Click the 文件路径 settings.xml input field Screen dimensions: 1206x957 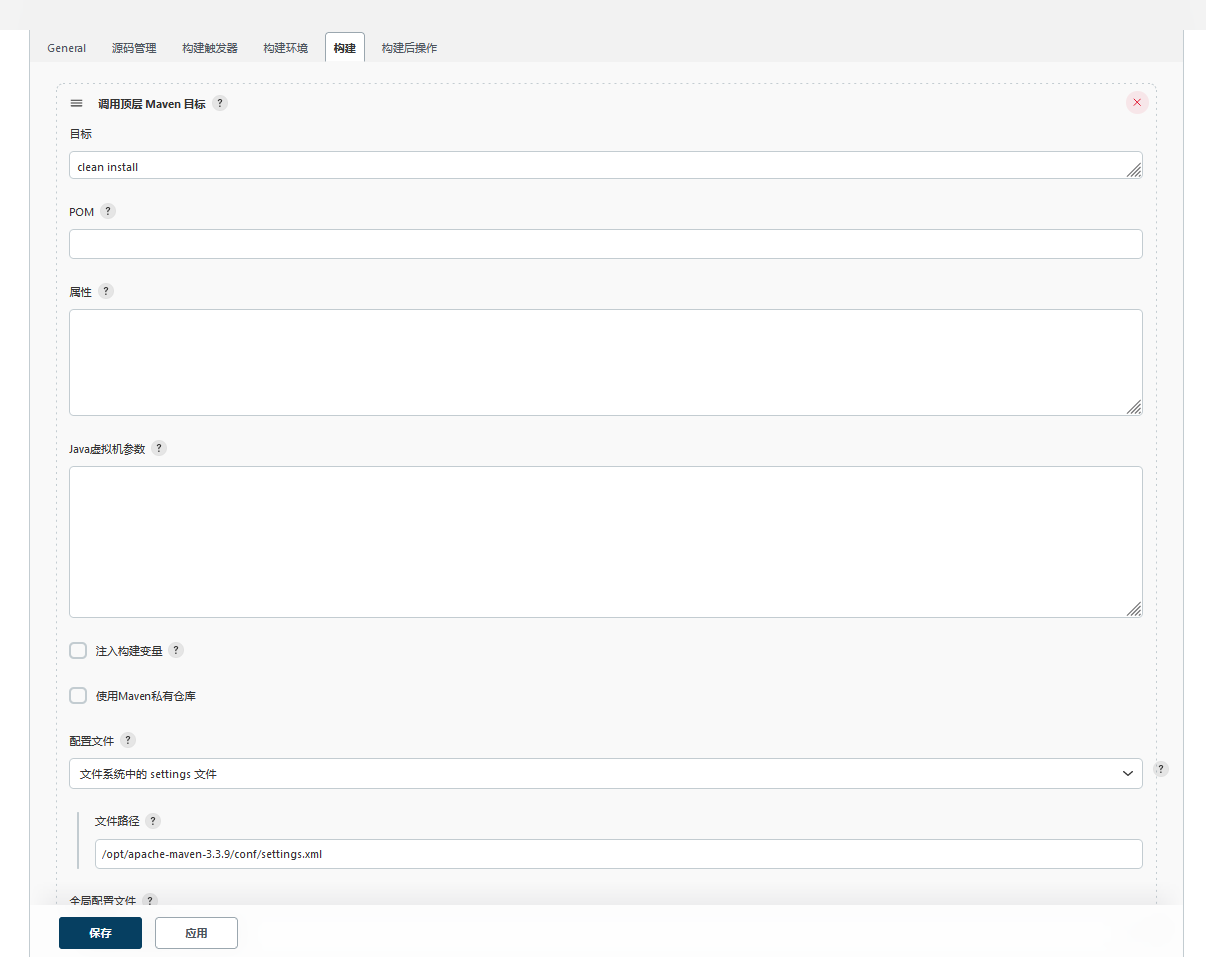(617, 854)
